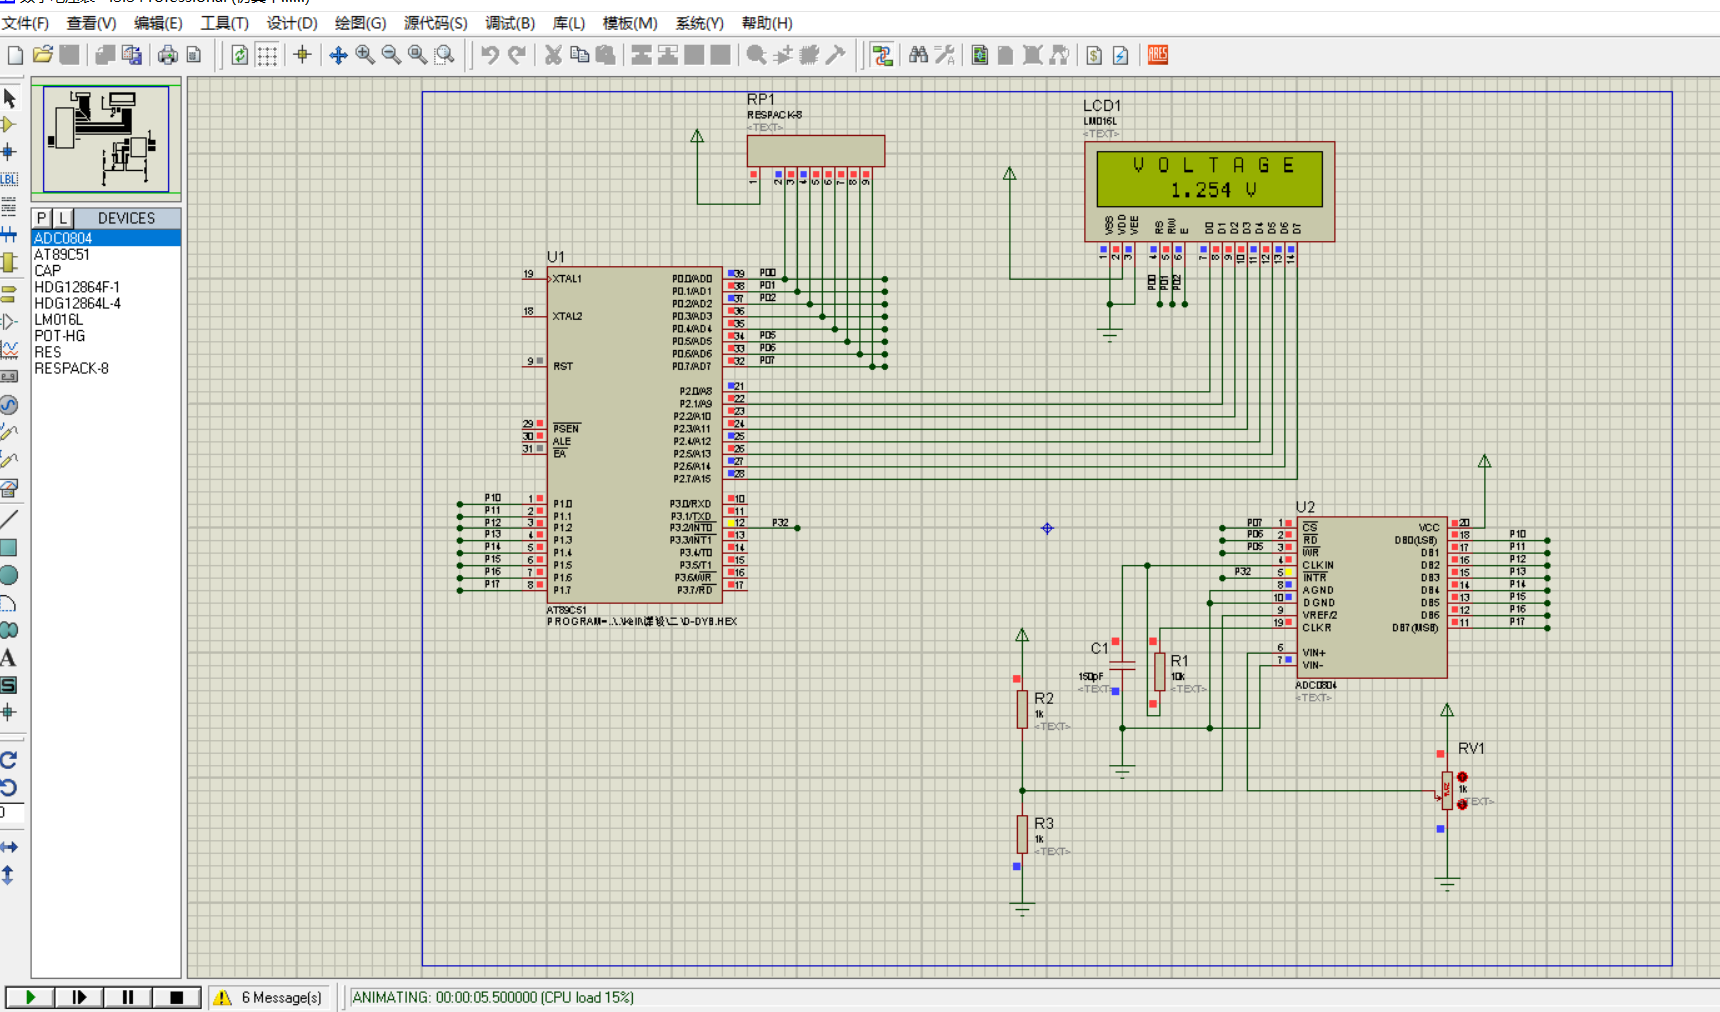Select AT89C51 in the devices list
Image resolution: width=1720 pixels, height=1012 pixels.
coord(62,255)
